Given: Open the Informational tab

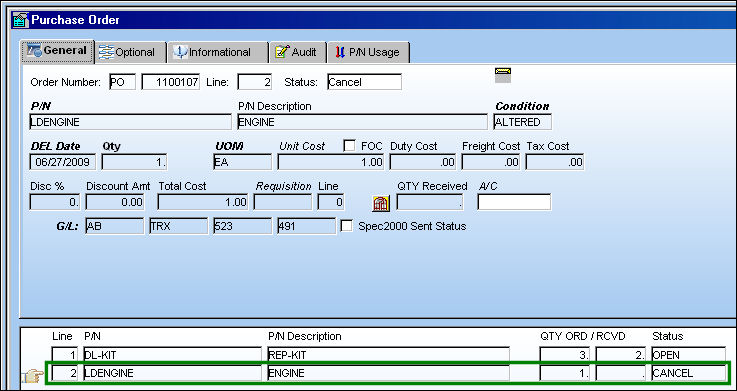Looking at the screenshot, I should point(218,52).
